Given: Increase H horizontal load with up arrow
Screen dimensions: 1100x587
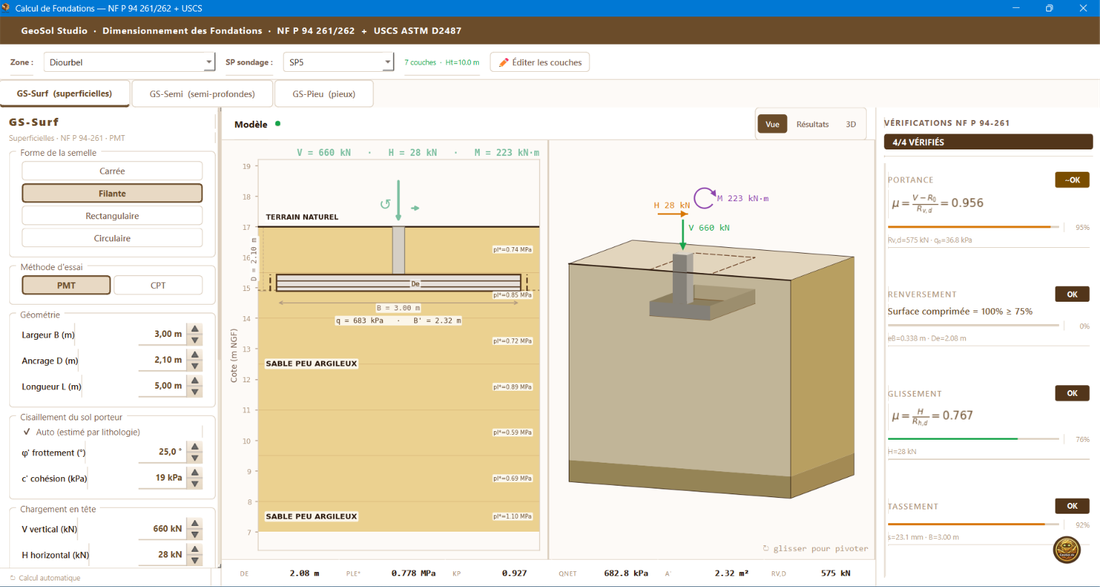Looking at the screenshot, I should tap(195, 549).
